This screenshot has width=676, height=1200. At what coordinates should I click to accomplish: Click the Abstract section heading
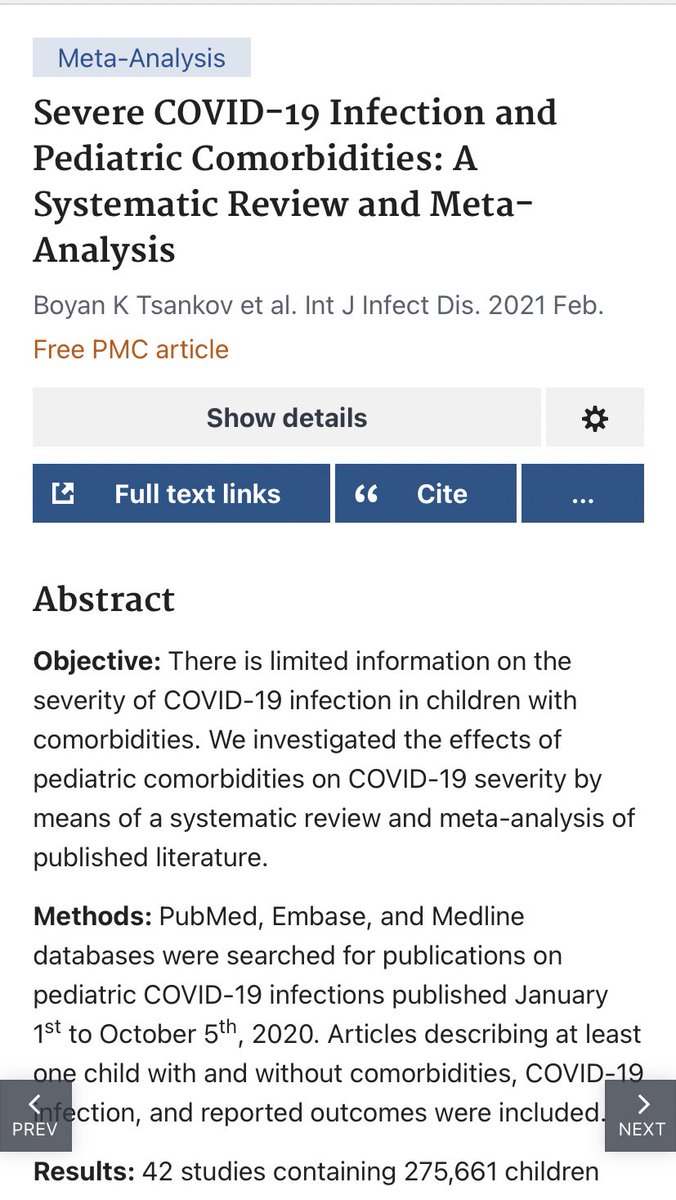[104, 598]
